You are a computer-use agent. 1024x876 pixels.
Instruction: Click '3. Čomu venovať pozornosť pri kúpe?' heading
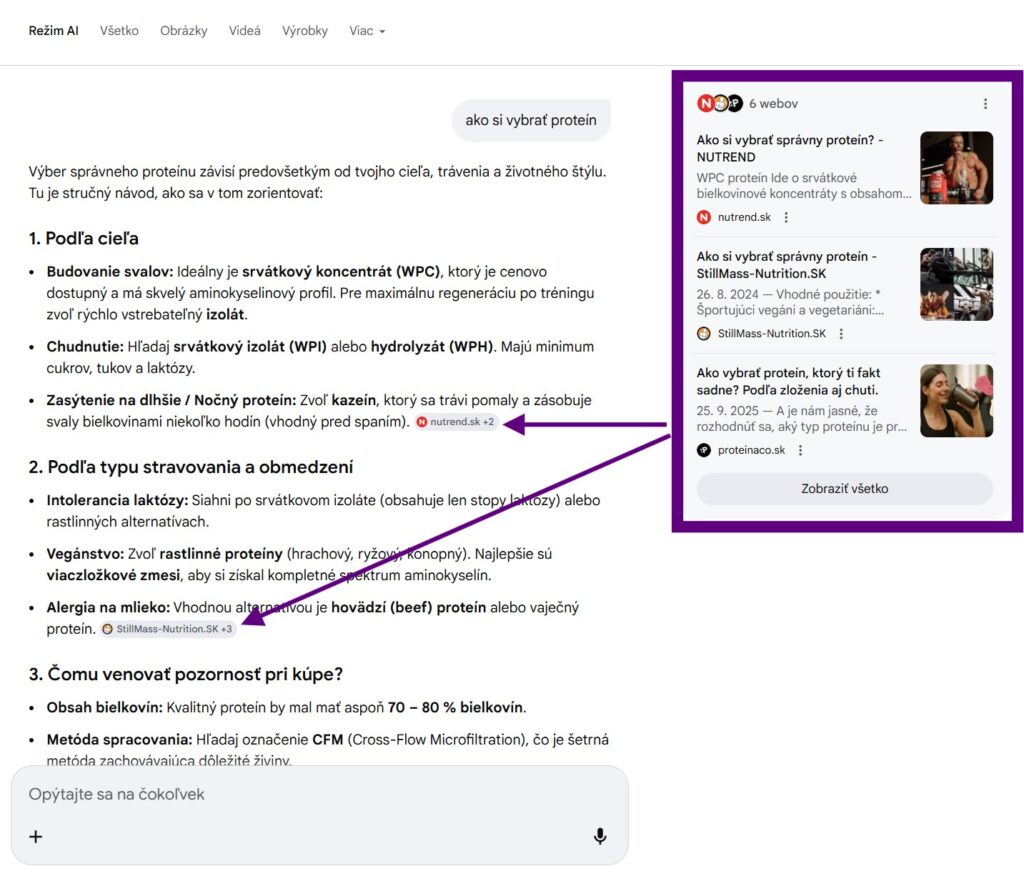185,674
